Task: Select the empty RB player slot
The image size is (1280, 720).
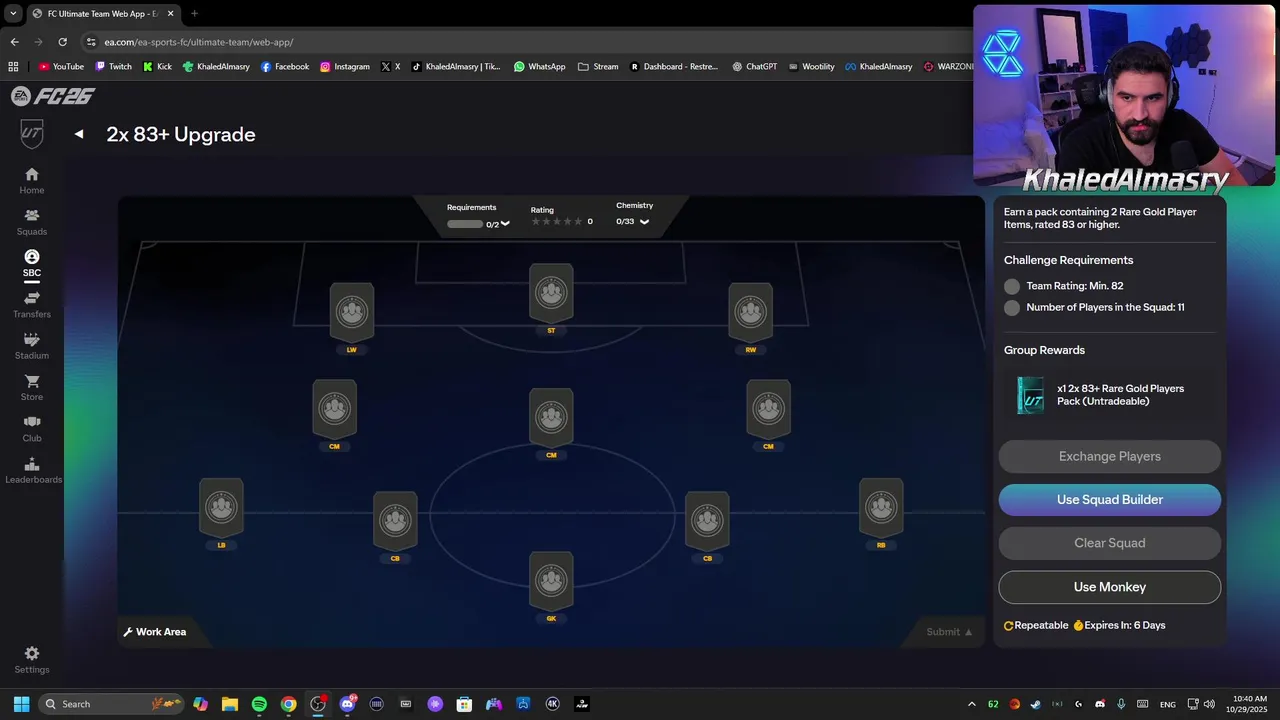Action: [881, 508]
